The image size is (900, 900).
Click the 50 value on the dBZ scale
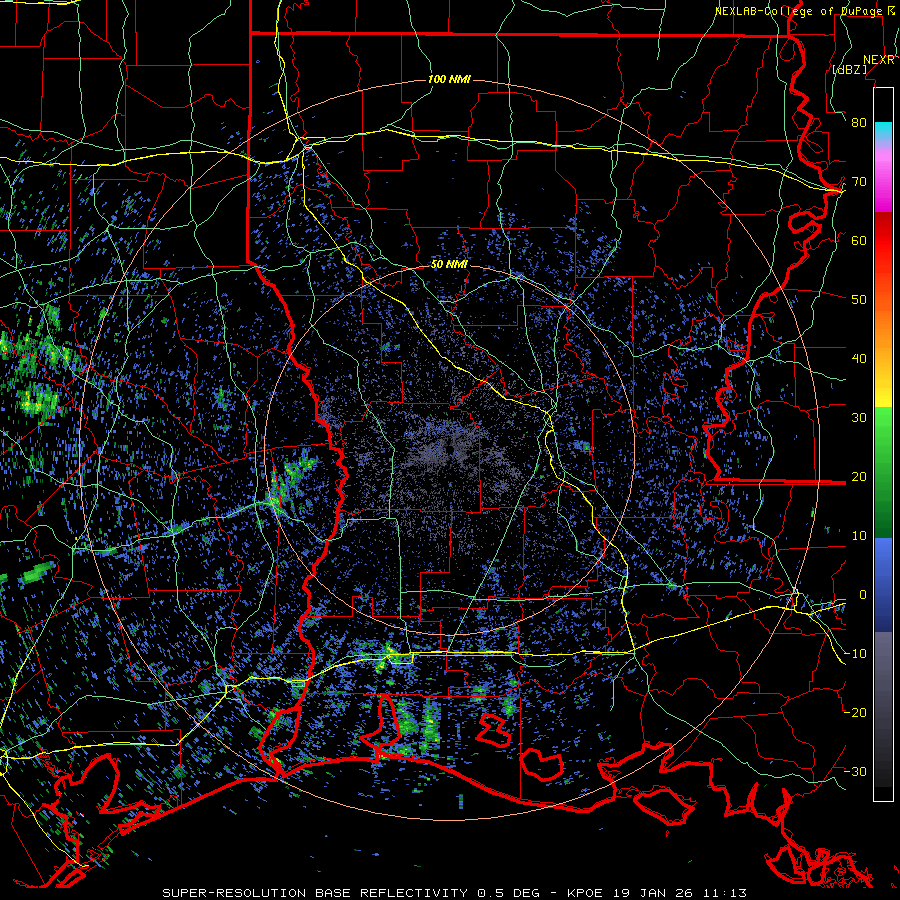coord(859,300)
